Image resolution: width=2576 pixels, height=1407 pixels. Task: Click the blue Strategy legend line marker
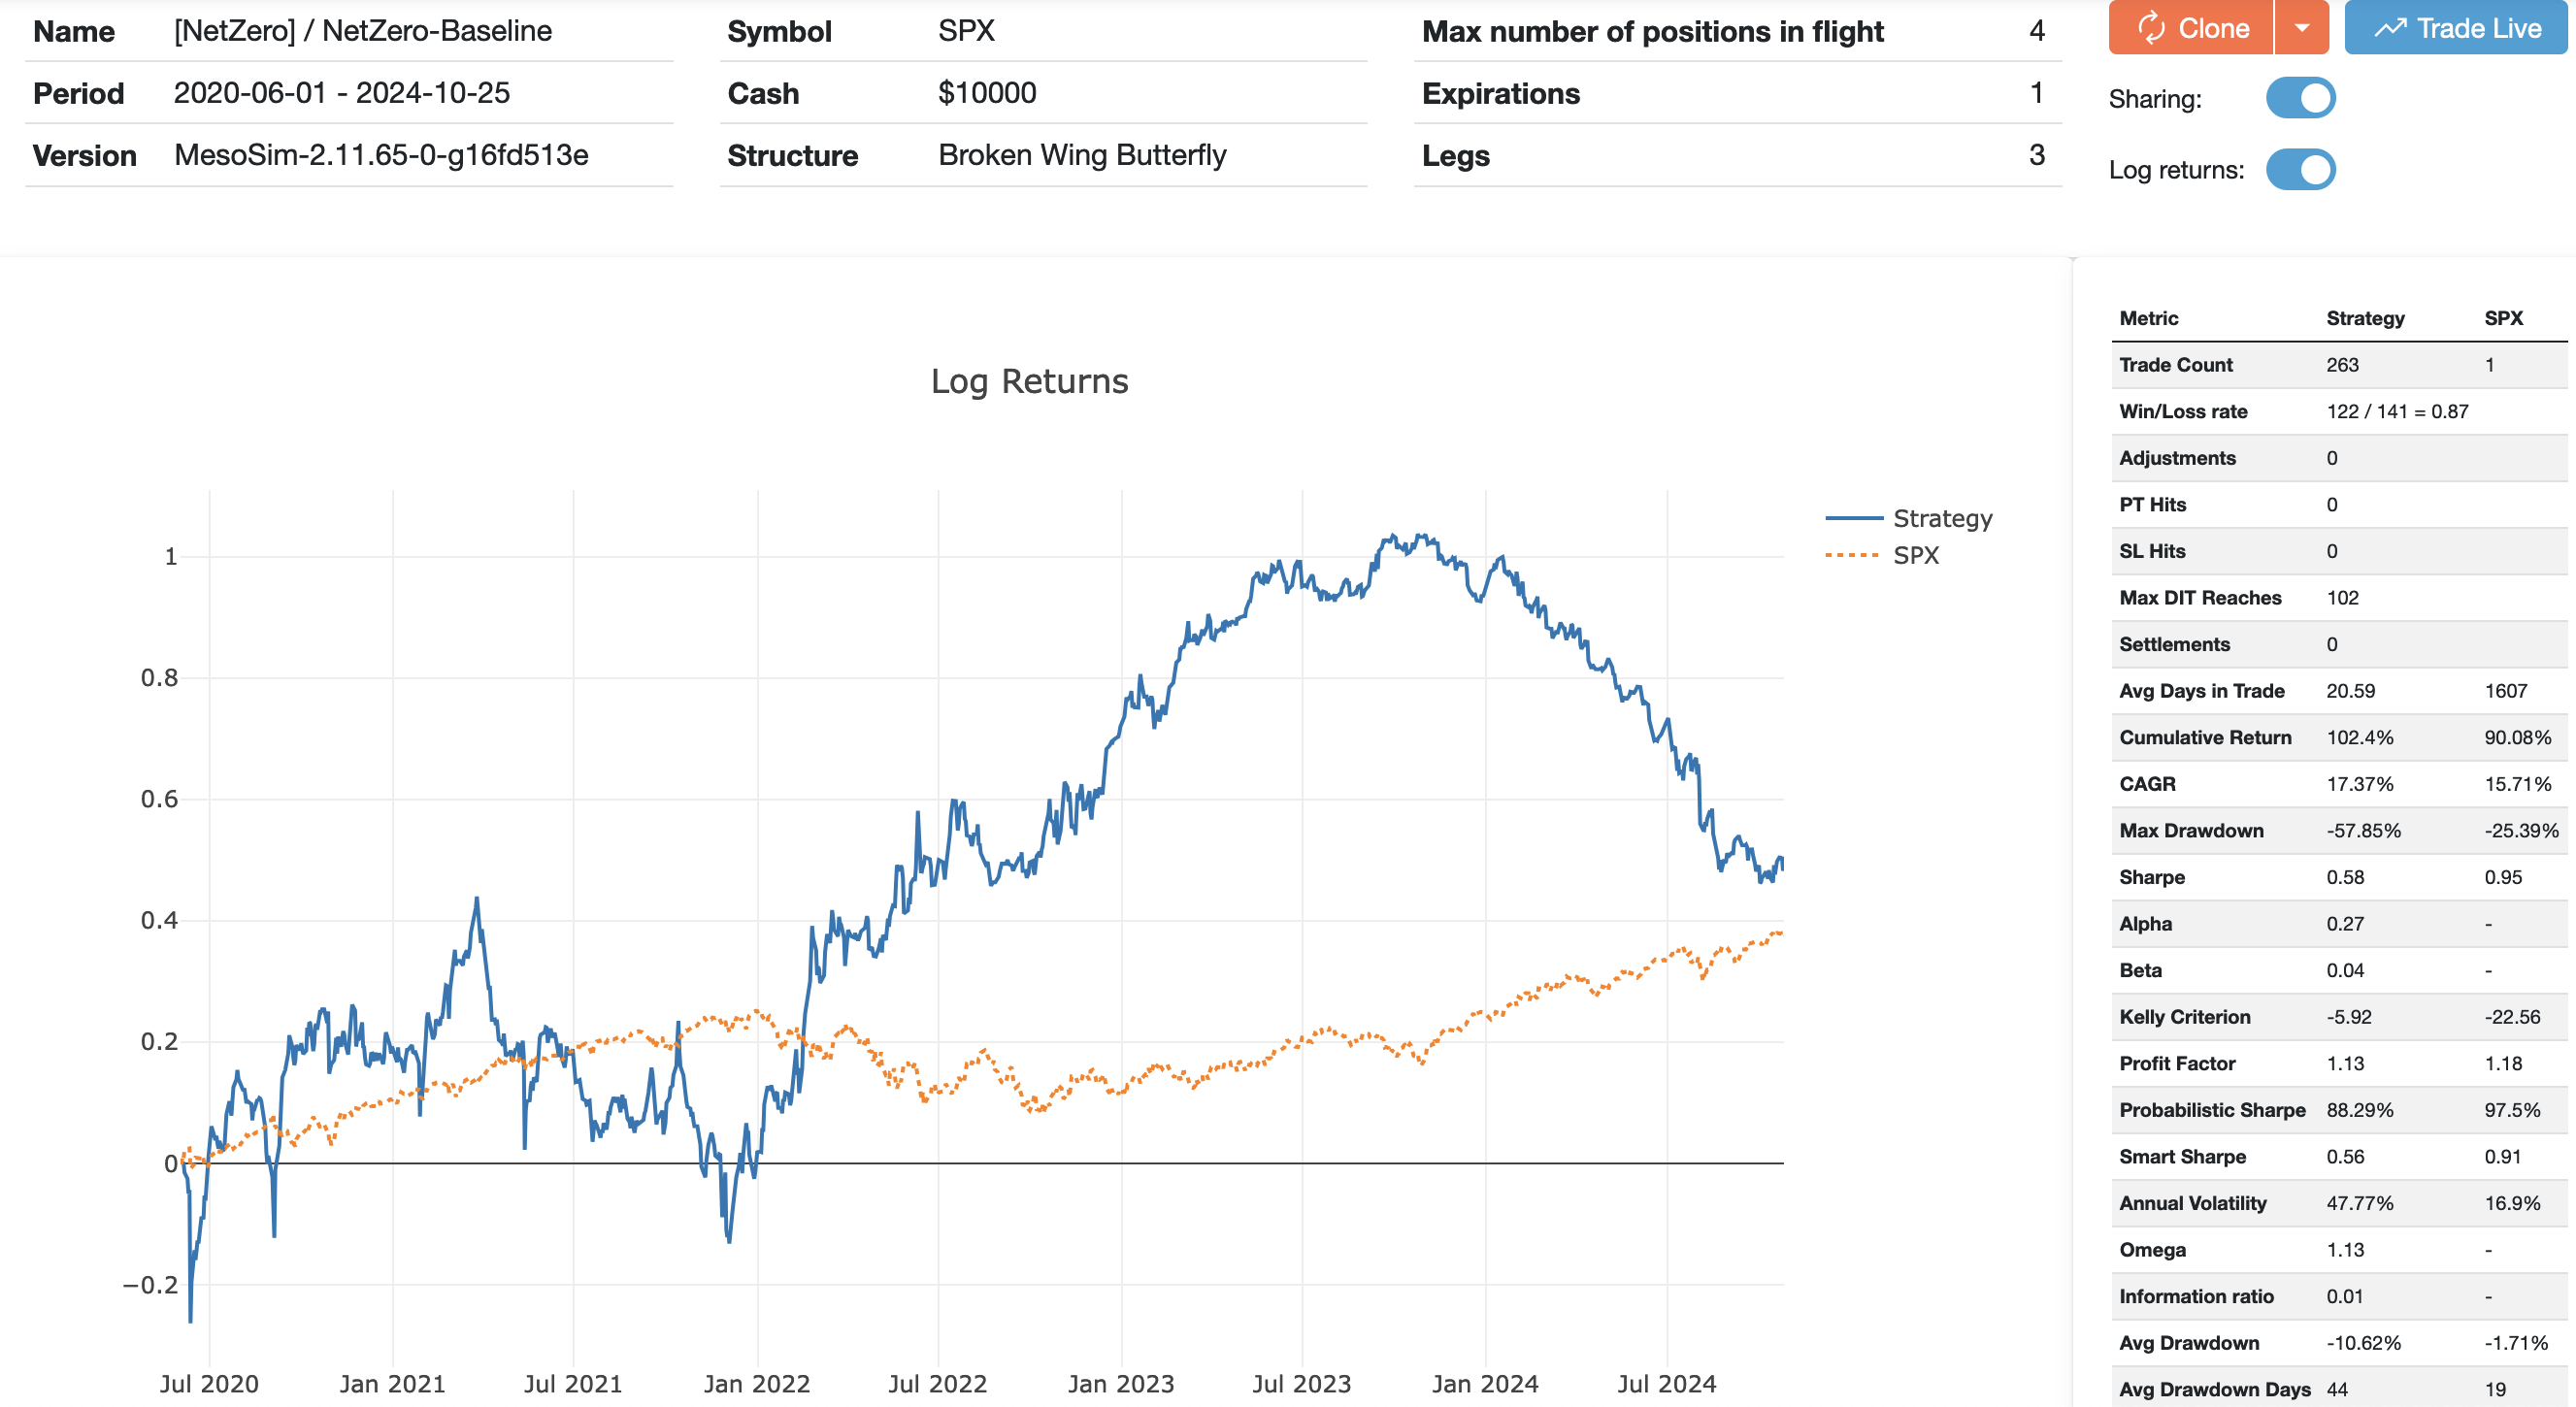pyautogui.click(x=1854, y=518)
